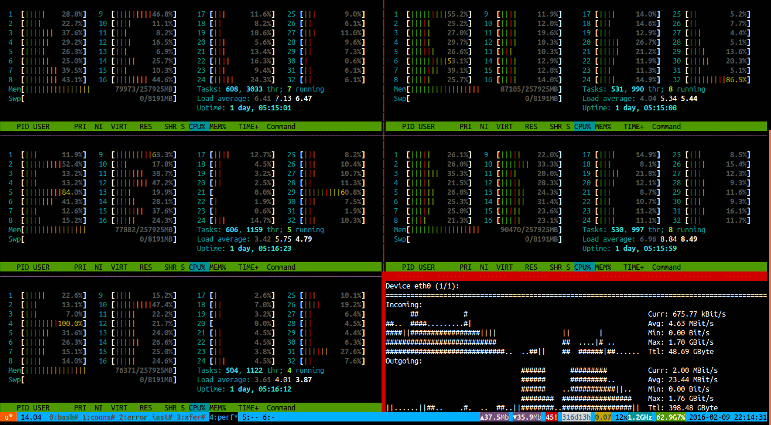
Task: Click CPU 4 meter at 100.0% usage
Action: click(48, 324)
